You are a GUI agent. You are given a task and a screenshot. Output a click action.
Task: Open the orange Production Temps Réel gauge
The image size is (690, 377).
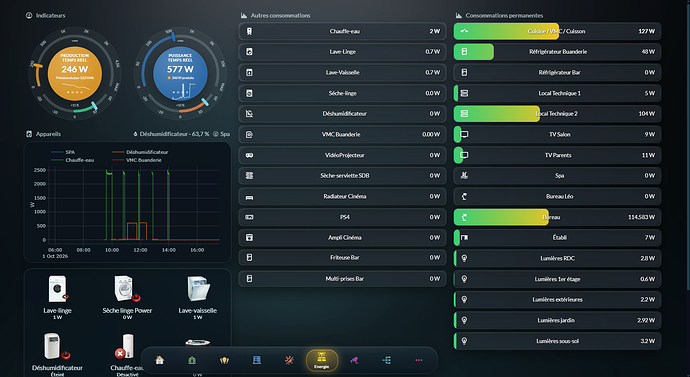click(x=75, y=73)
